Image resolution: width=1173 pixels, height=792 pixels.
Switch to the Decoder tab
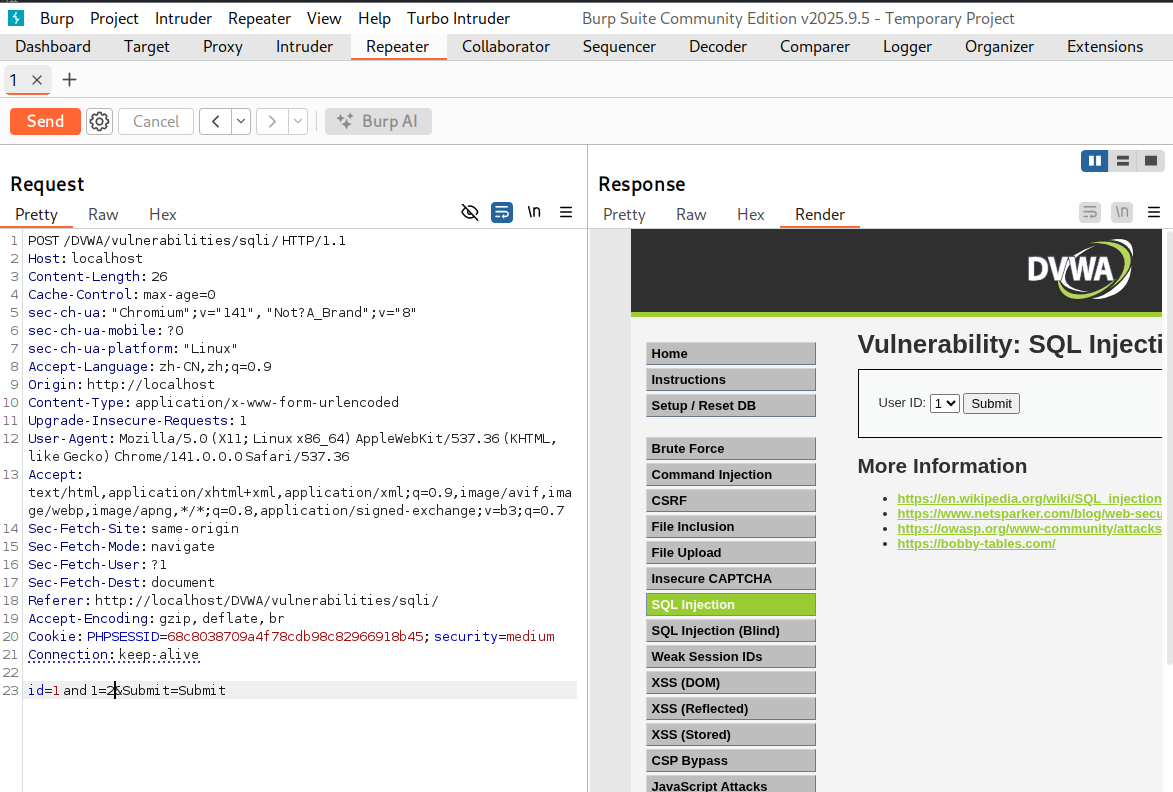[718, 46]
